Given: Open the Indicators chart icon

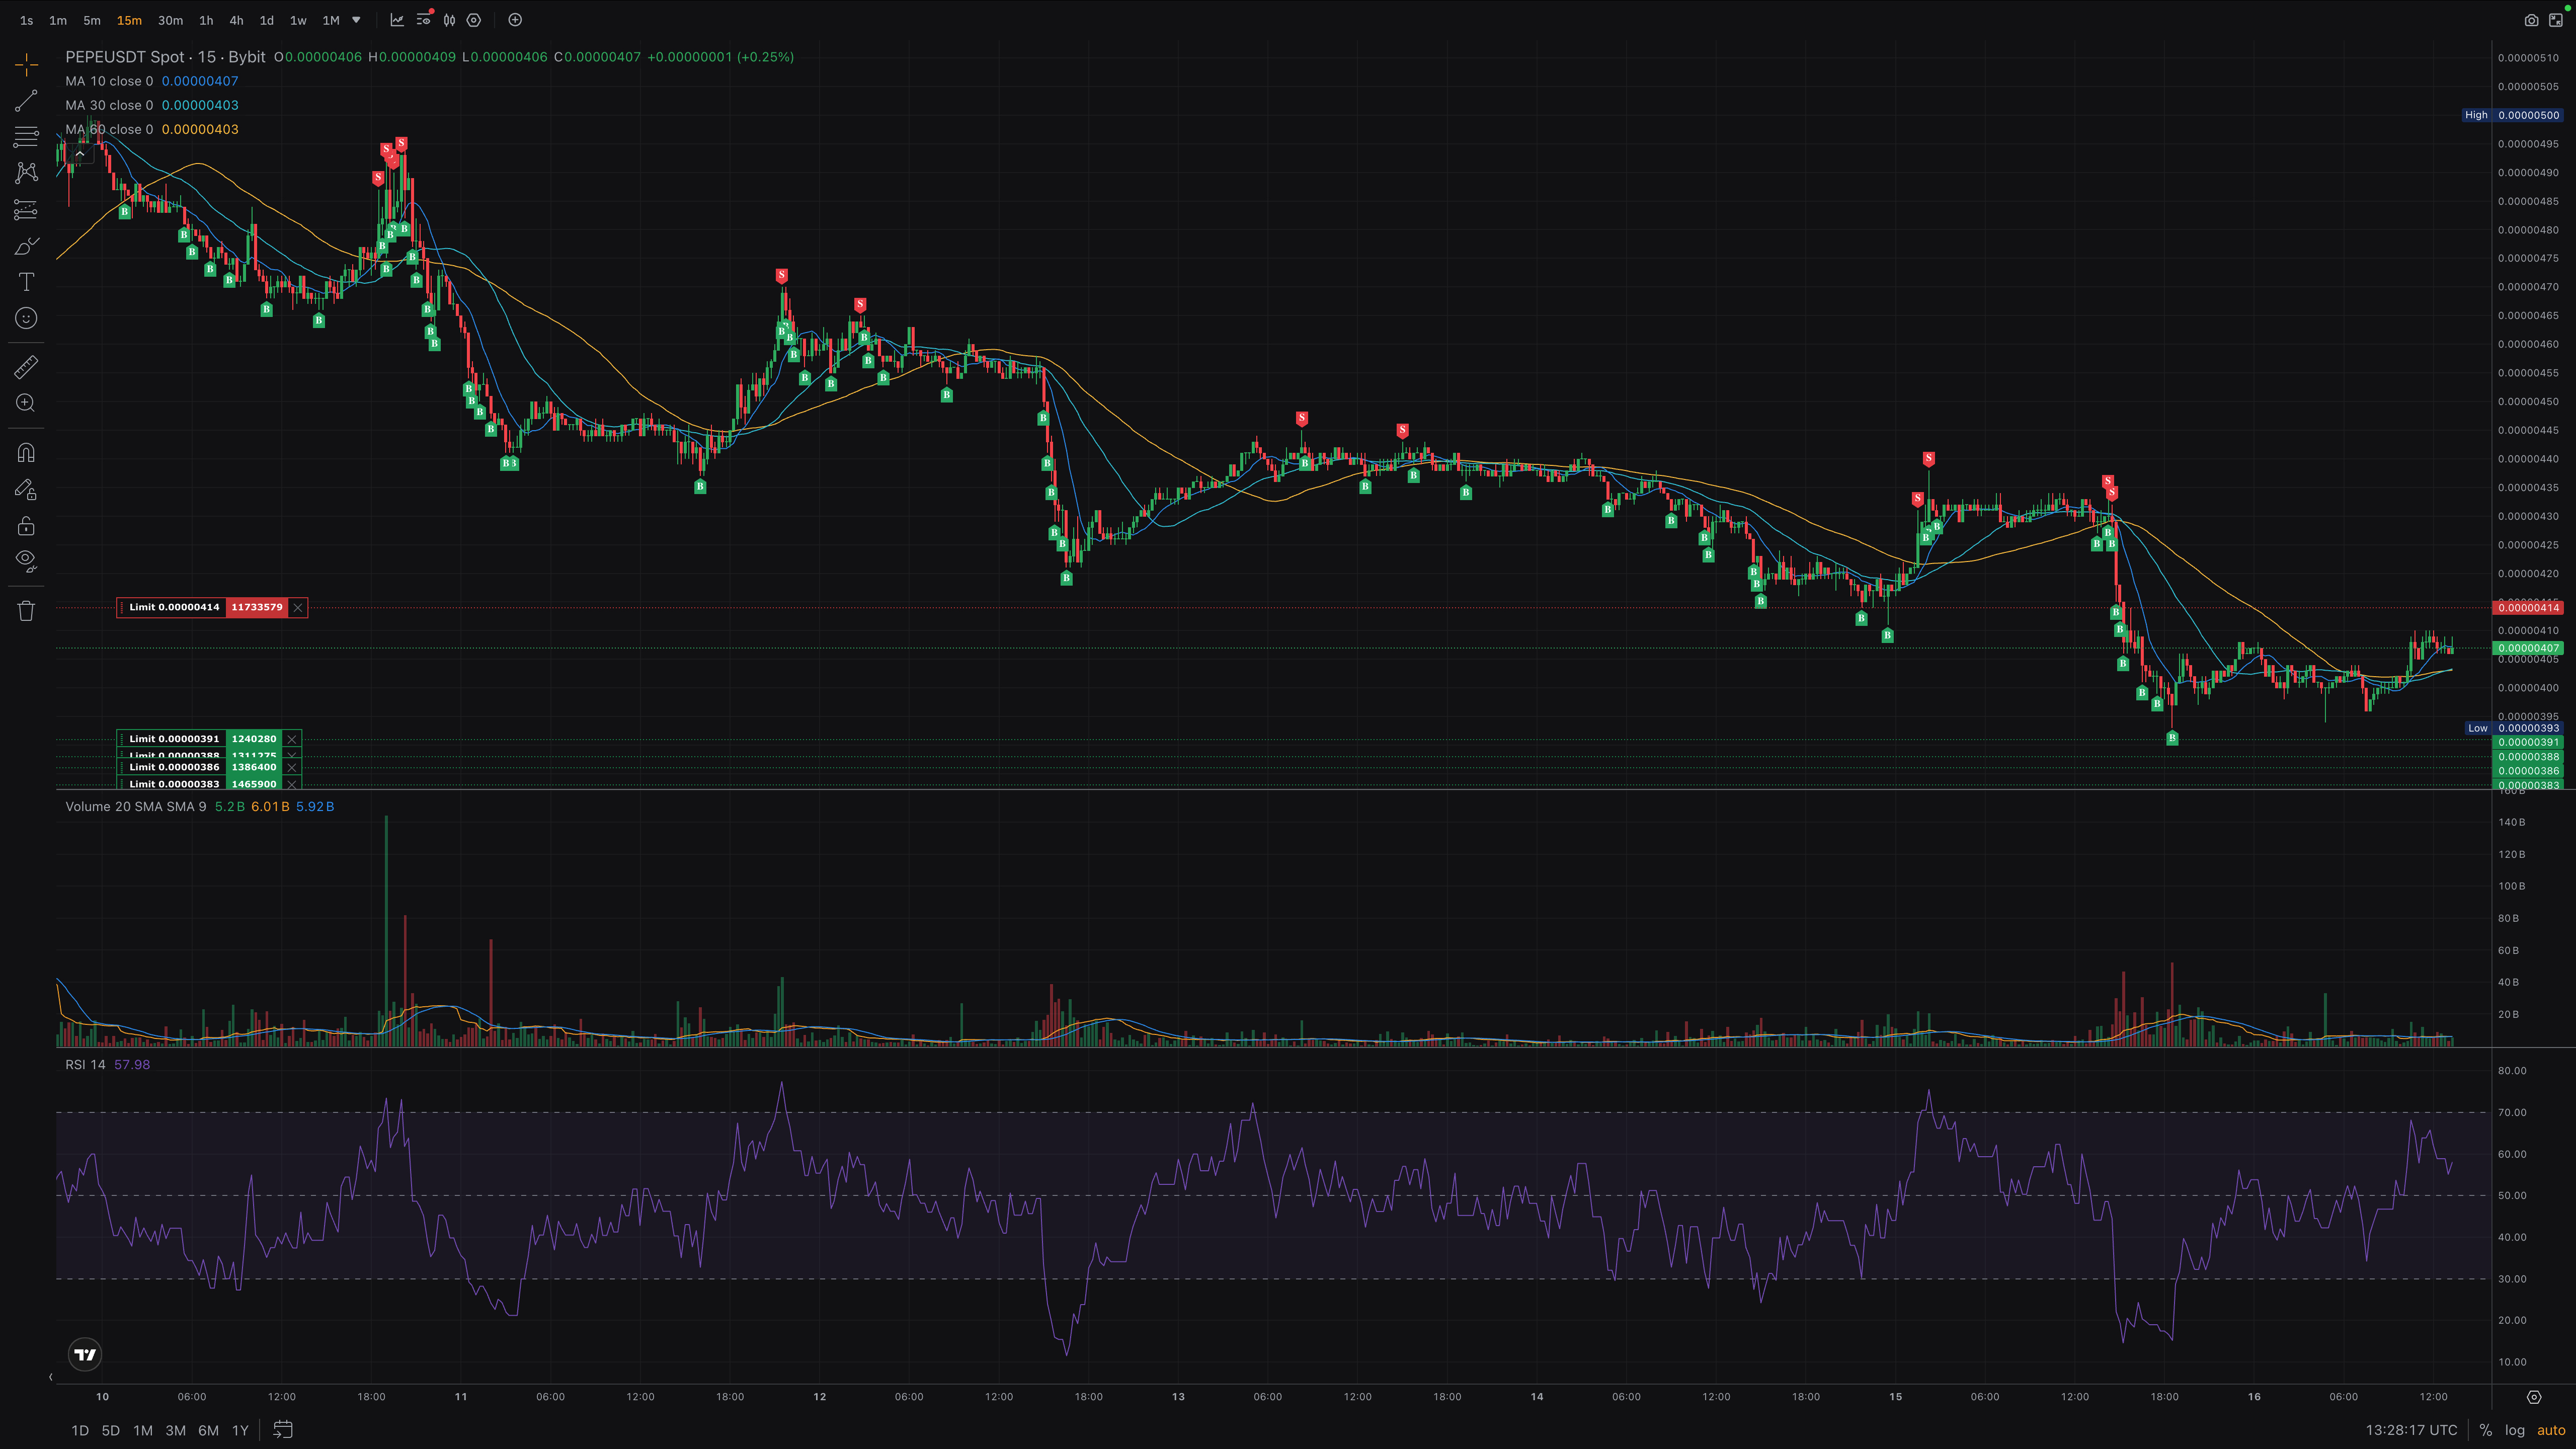Looking at the screenshot, I should [397, 20].
